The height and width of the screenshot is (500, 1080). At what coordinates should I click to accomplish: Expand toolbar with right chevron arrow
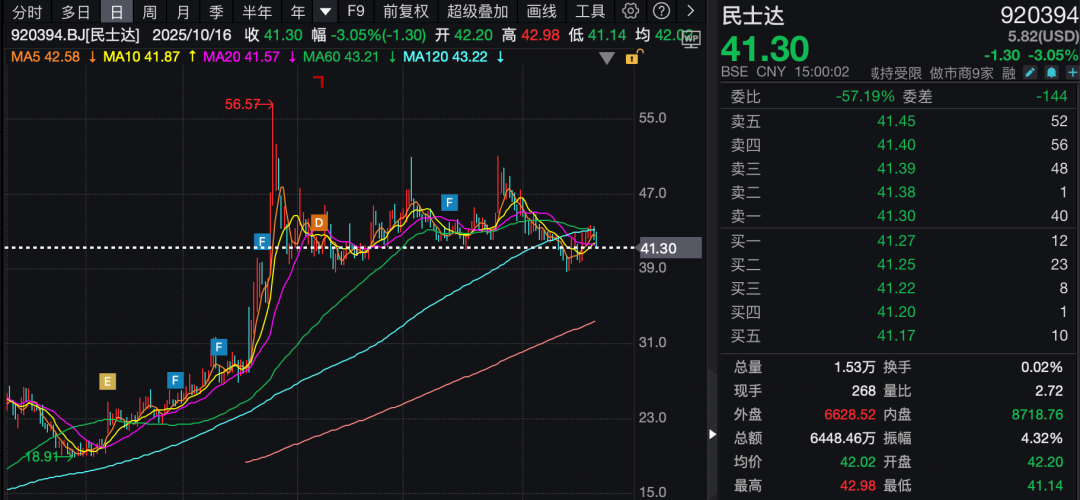point(691,12)
